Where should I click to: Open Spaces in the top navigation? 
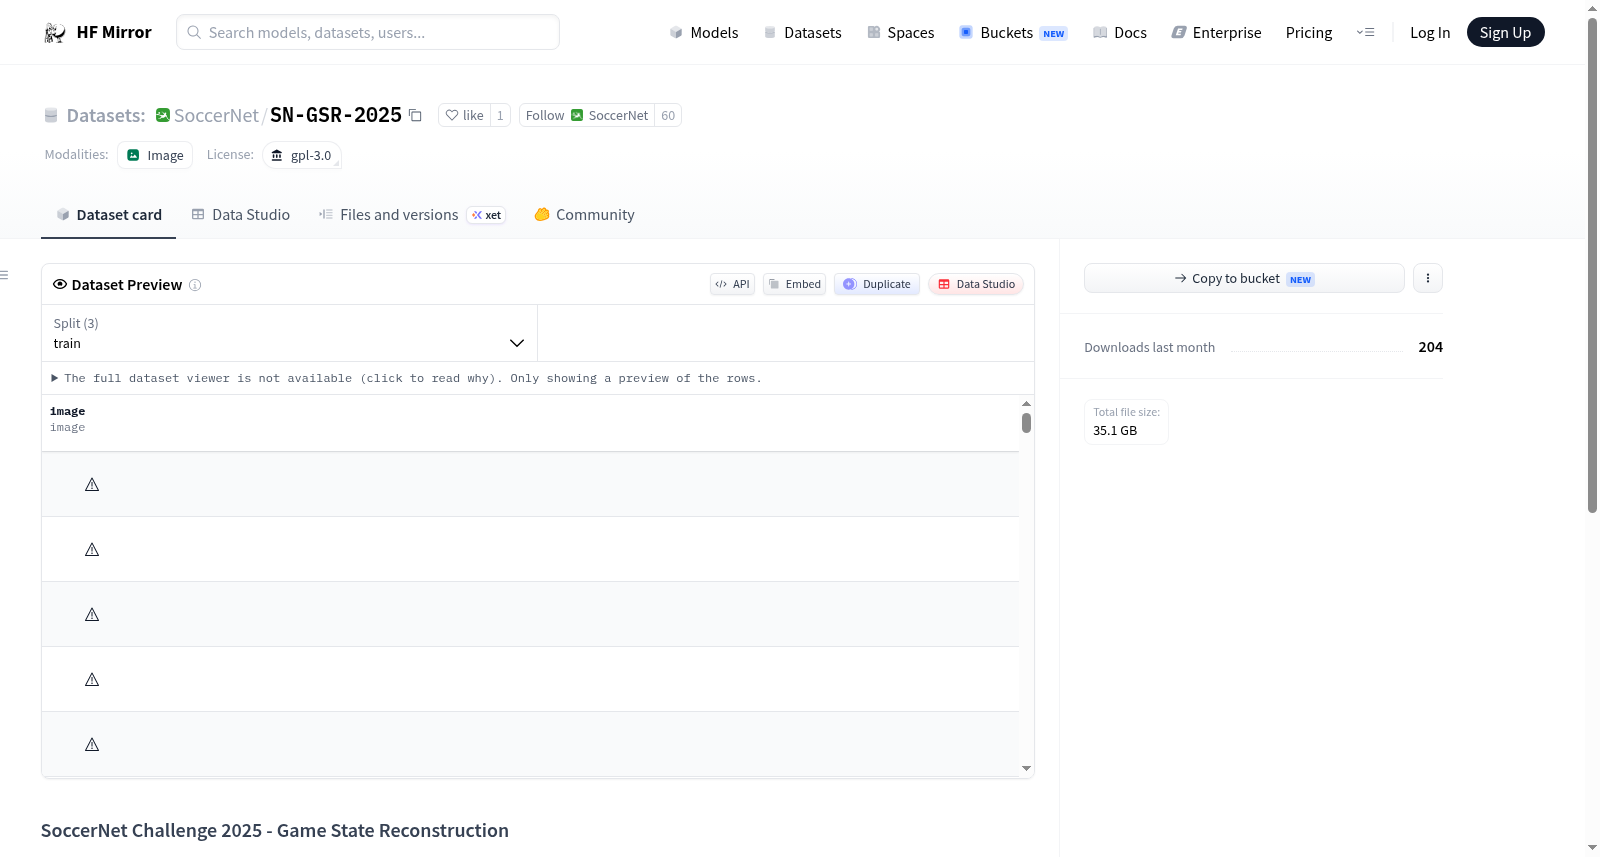click(x=900, y=33)
